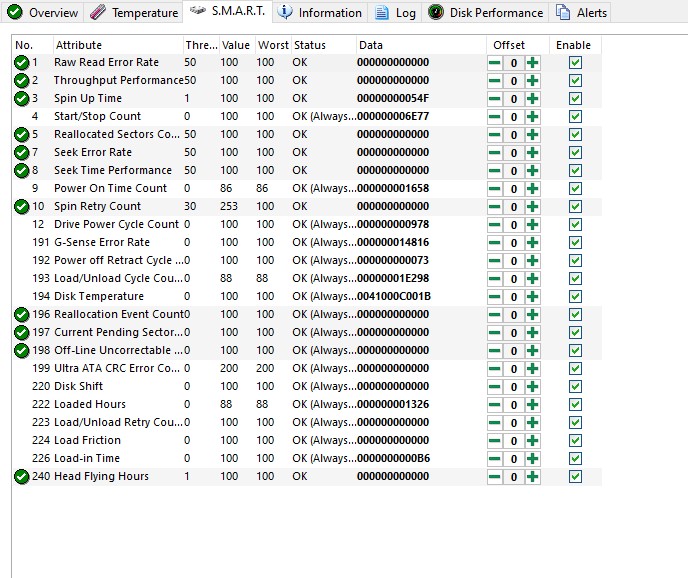This screenshot has width=688, height=578.
Task: Click green check icon for Throughput Performance
Action: coord(22,81)
